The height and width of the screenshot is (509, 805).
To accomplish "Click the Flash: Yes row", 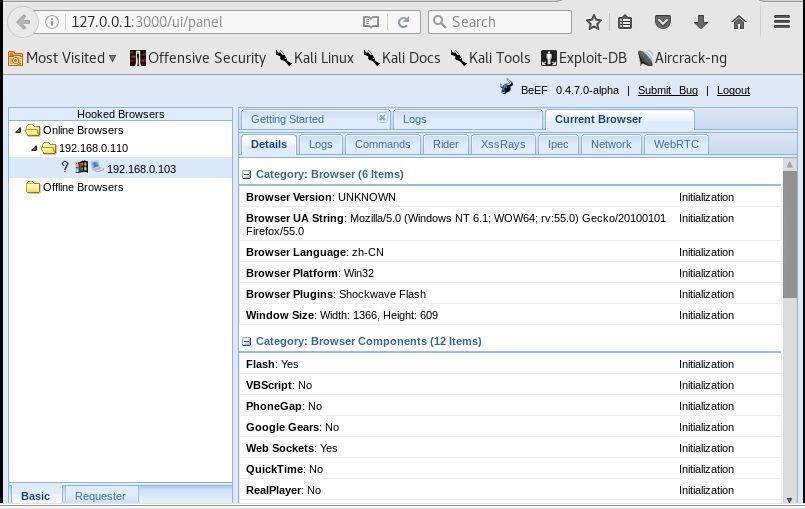I will [x=510, y=364].
